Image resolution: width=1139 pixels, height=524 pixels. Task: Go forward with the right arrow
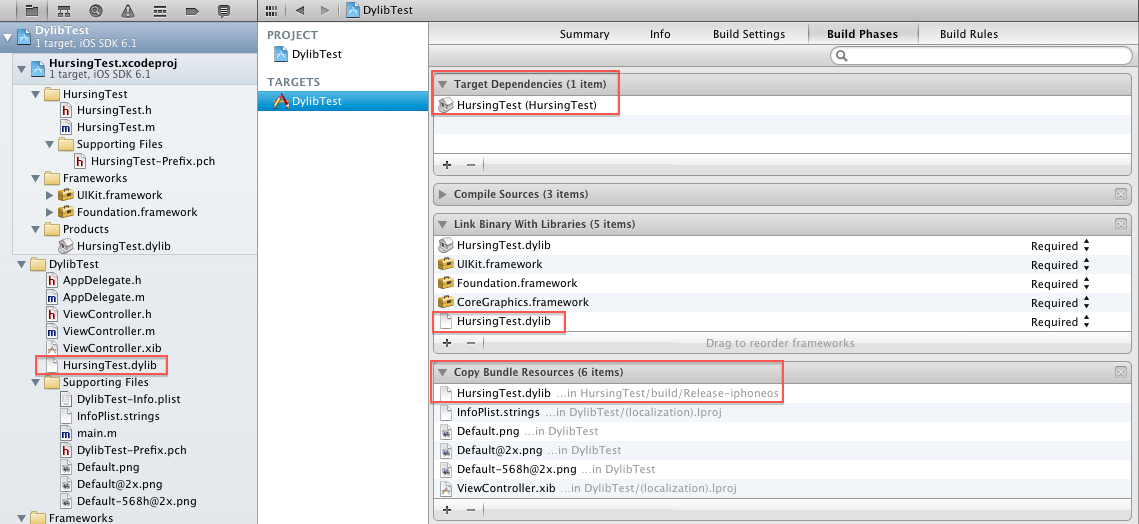324,10
